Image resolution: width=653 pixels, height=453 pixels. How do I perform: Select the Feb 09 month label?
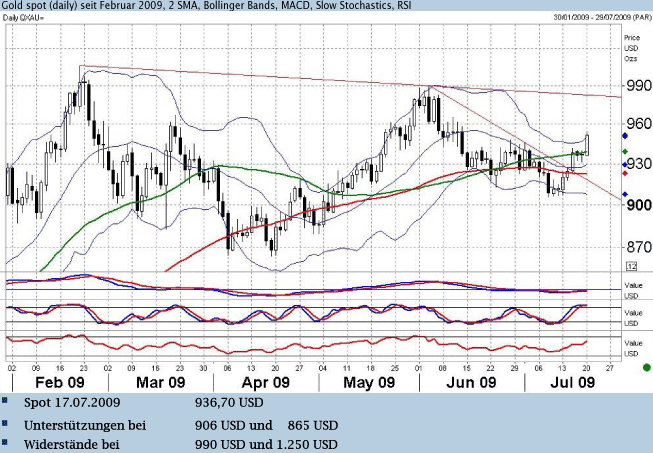pyautogui.click(x=58, y=383)
